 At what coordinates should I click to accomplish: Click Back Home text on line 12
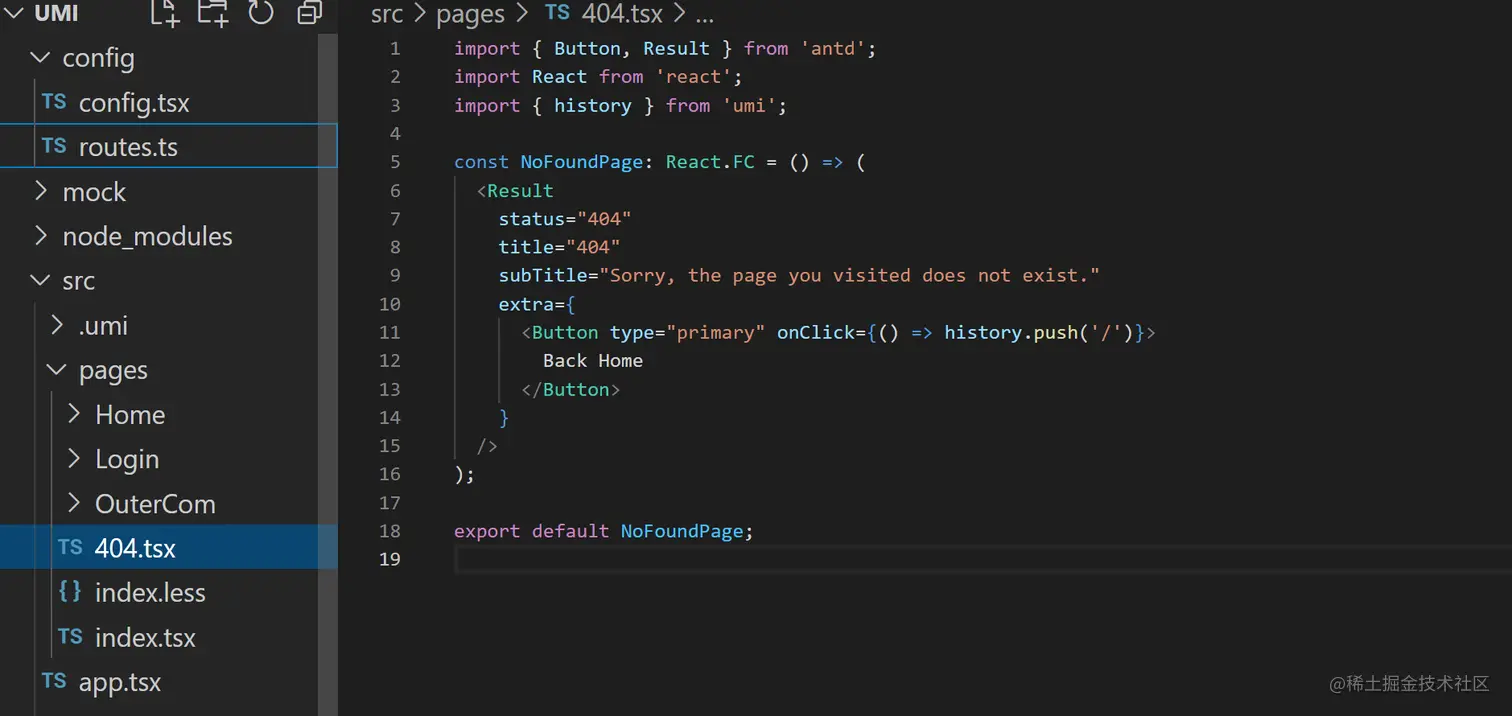pos(593,360)
